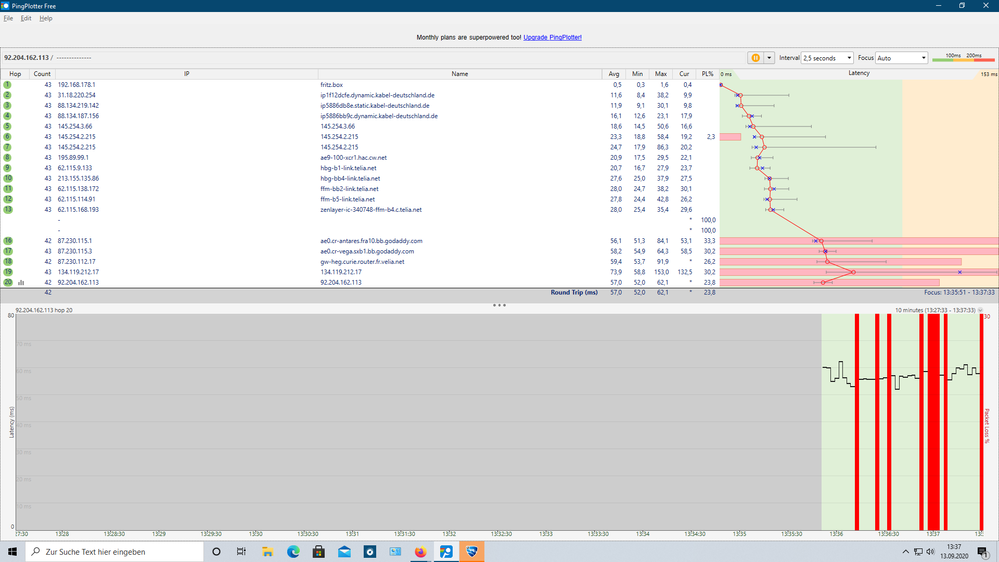Viewport: 999px width, 562px height.
Task: Select the fritz.box hop name
Action: (332, 85)
